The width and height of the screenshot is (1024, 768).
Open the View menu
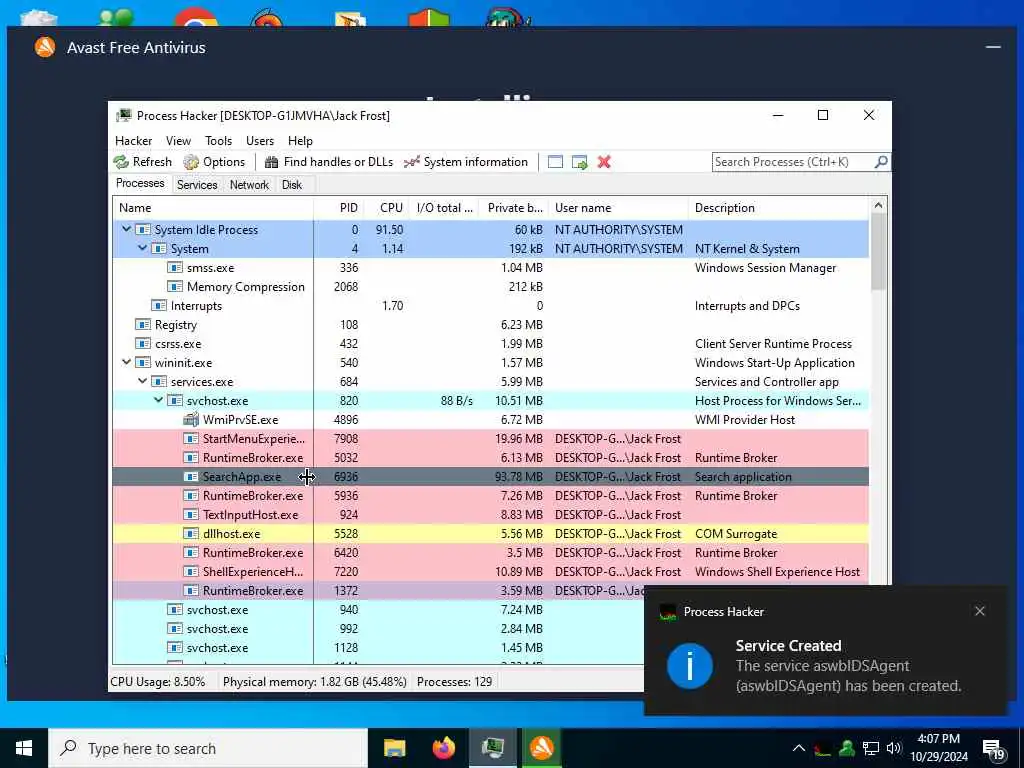[178, 140]
